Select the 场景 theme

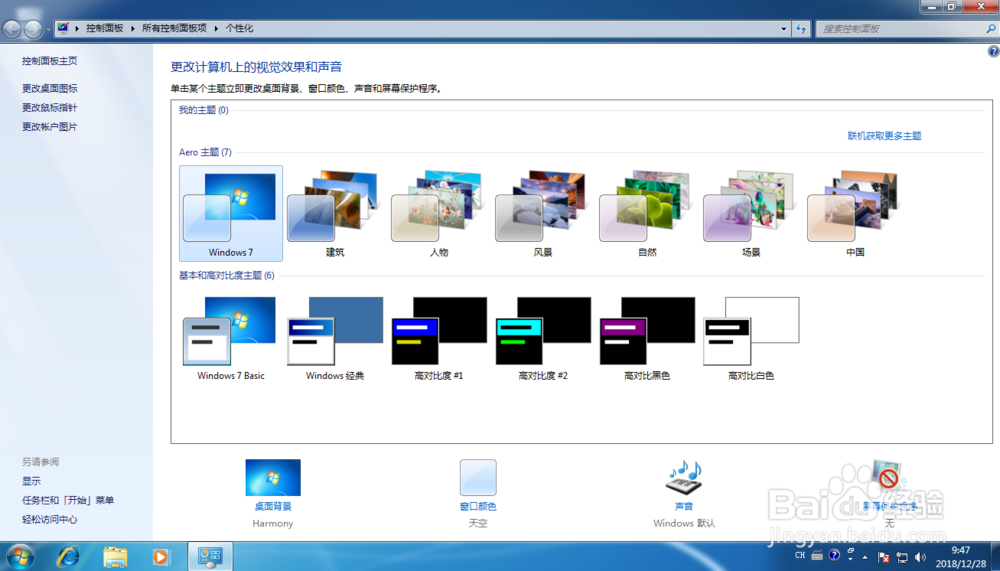pyautogui.click(x=751, y=214)
